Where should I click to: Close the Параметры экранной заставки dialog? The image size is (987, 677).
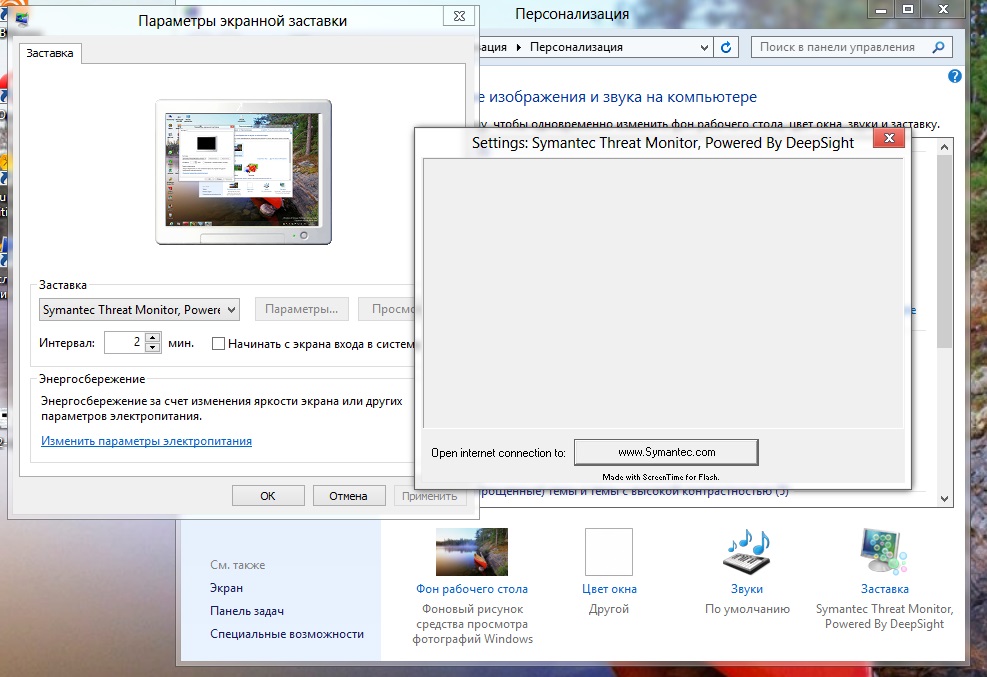(460, 16)
